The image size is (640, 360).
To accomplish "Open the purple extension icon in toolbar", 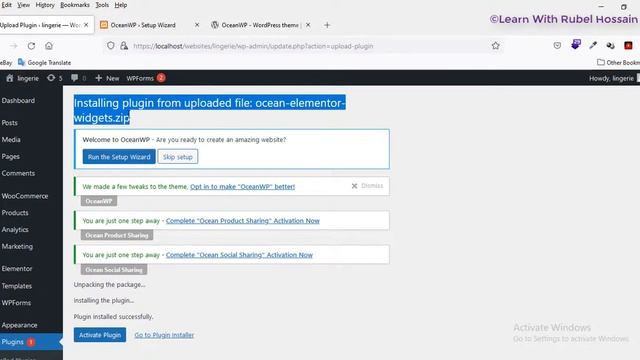I will (x=576, y=44).
